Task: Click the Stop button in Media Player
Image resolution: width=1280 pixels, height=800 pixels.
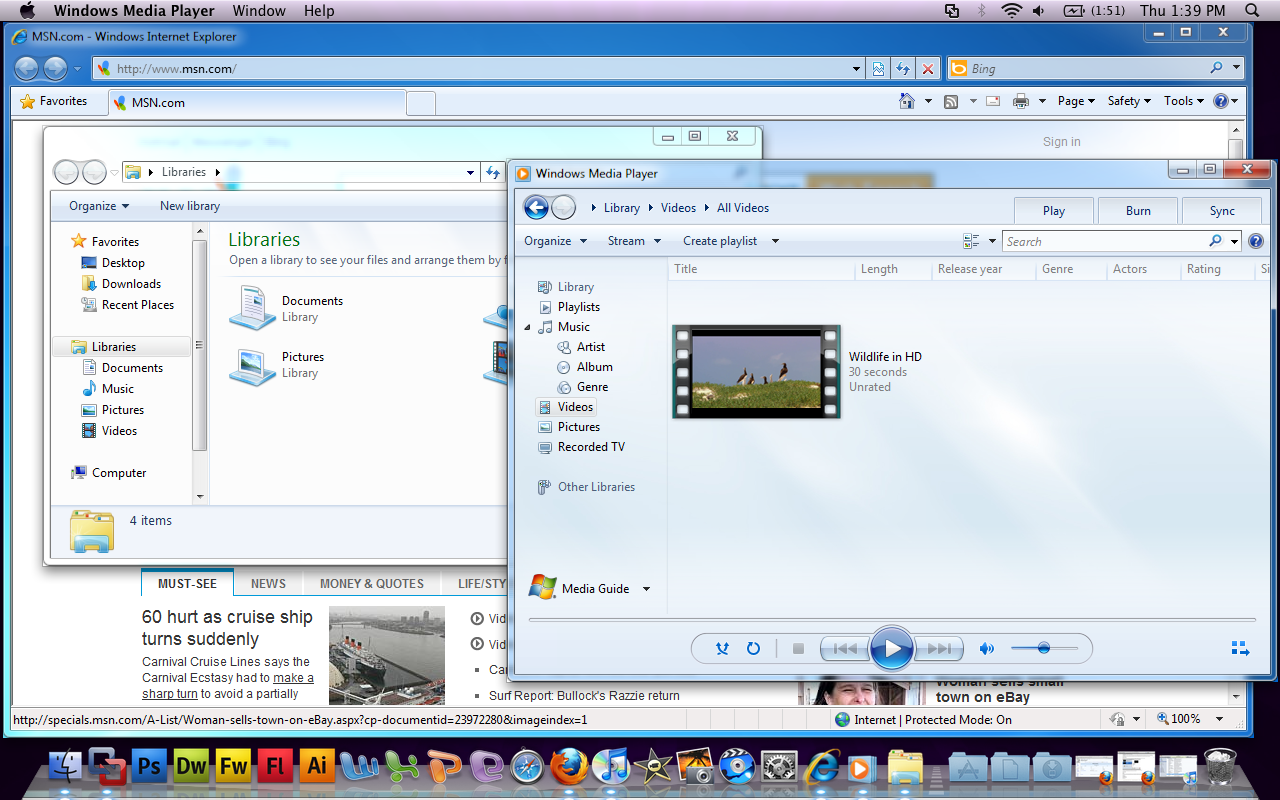Action: [x=798, y=649]
